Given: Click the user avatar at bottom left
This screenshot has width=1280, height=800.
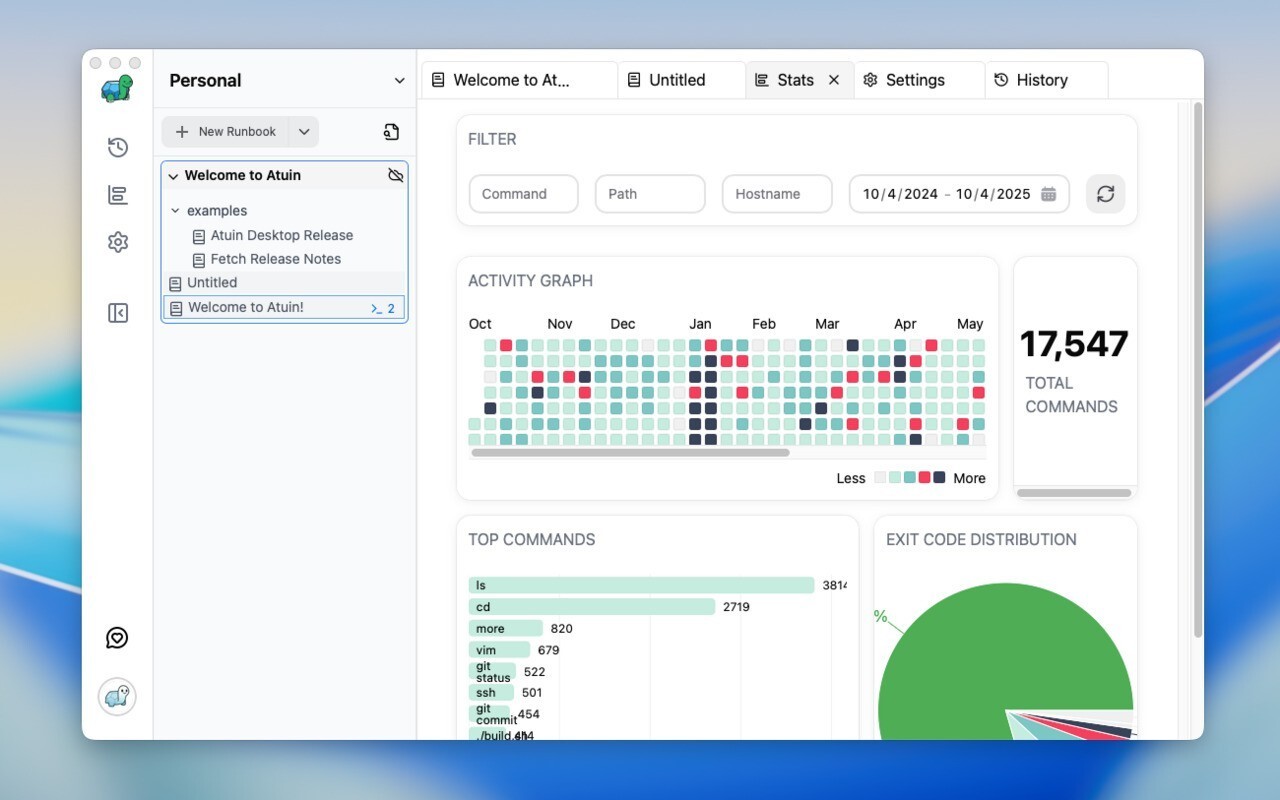Looking at the screenshot, I should click(117, 696).
